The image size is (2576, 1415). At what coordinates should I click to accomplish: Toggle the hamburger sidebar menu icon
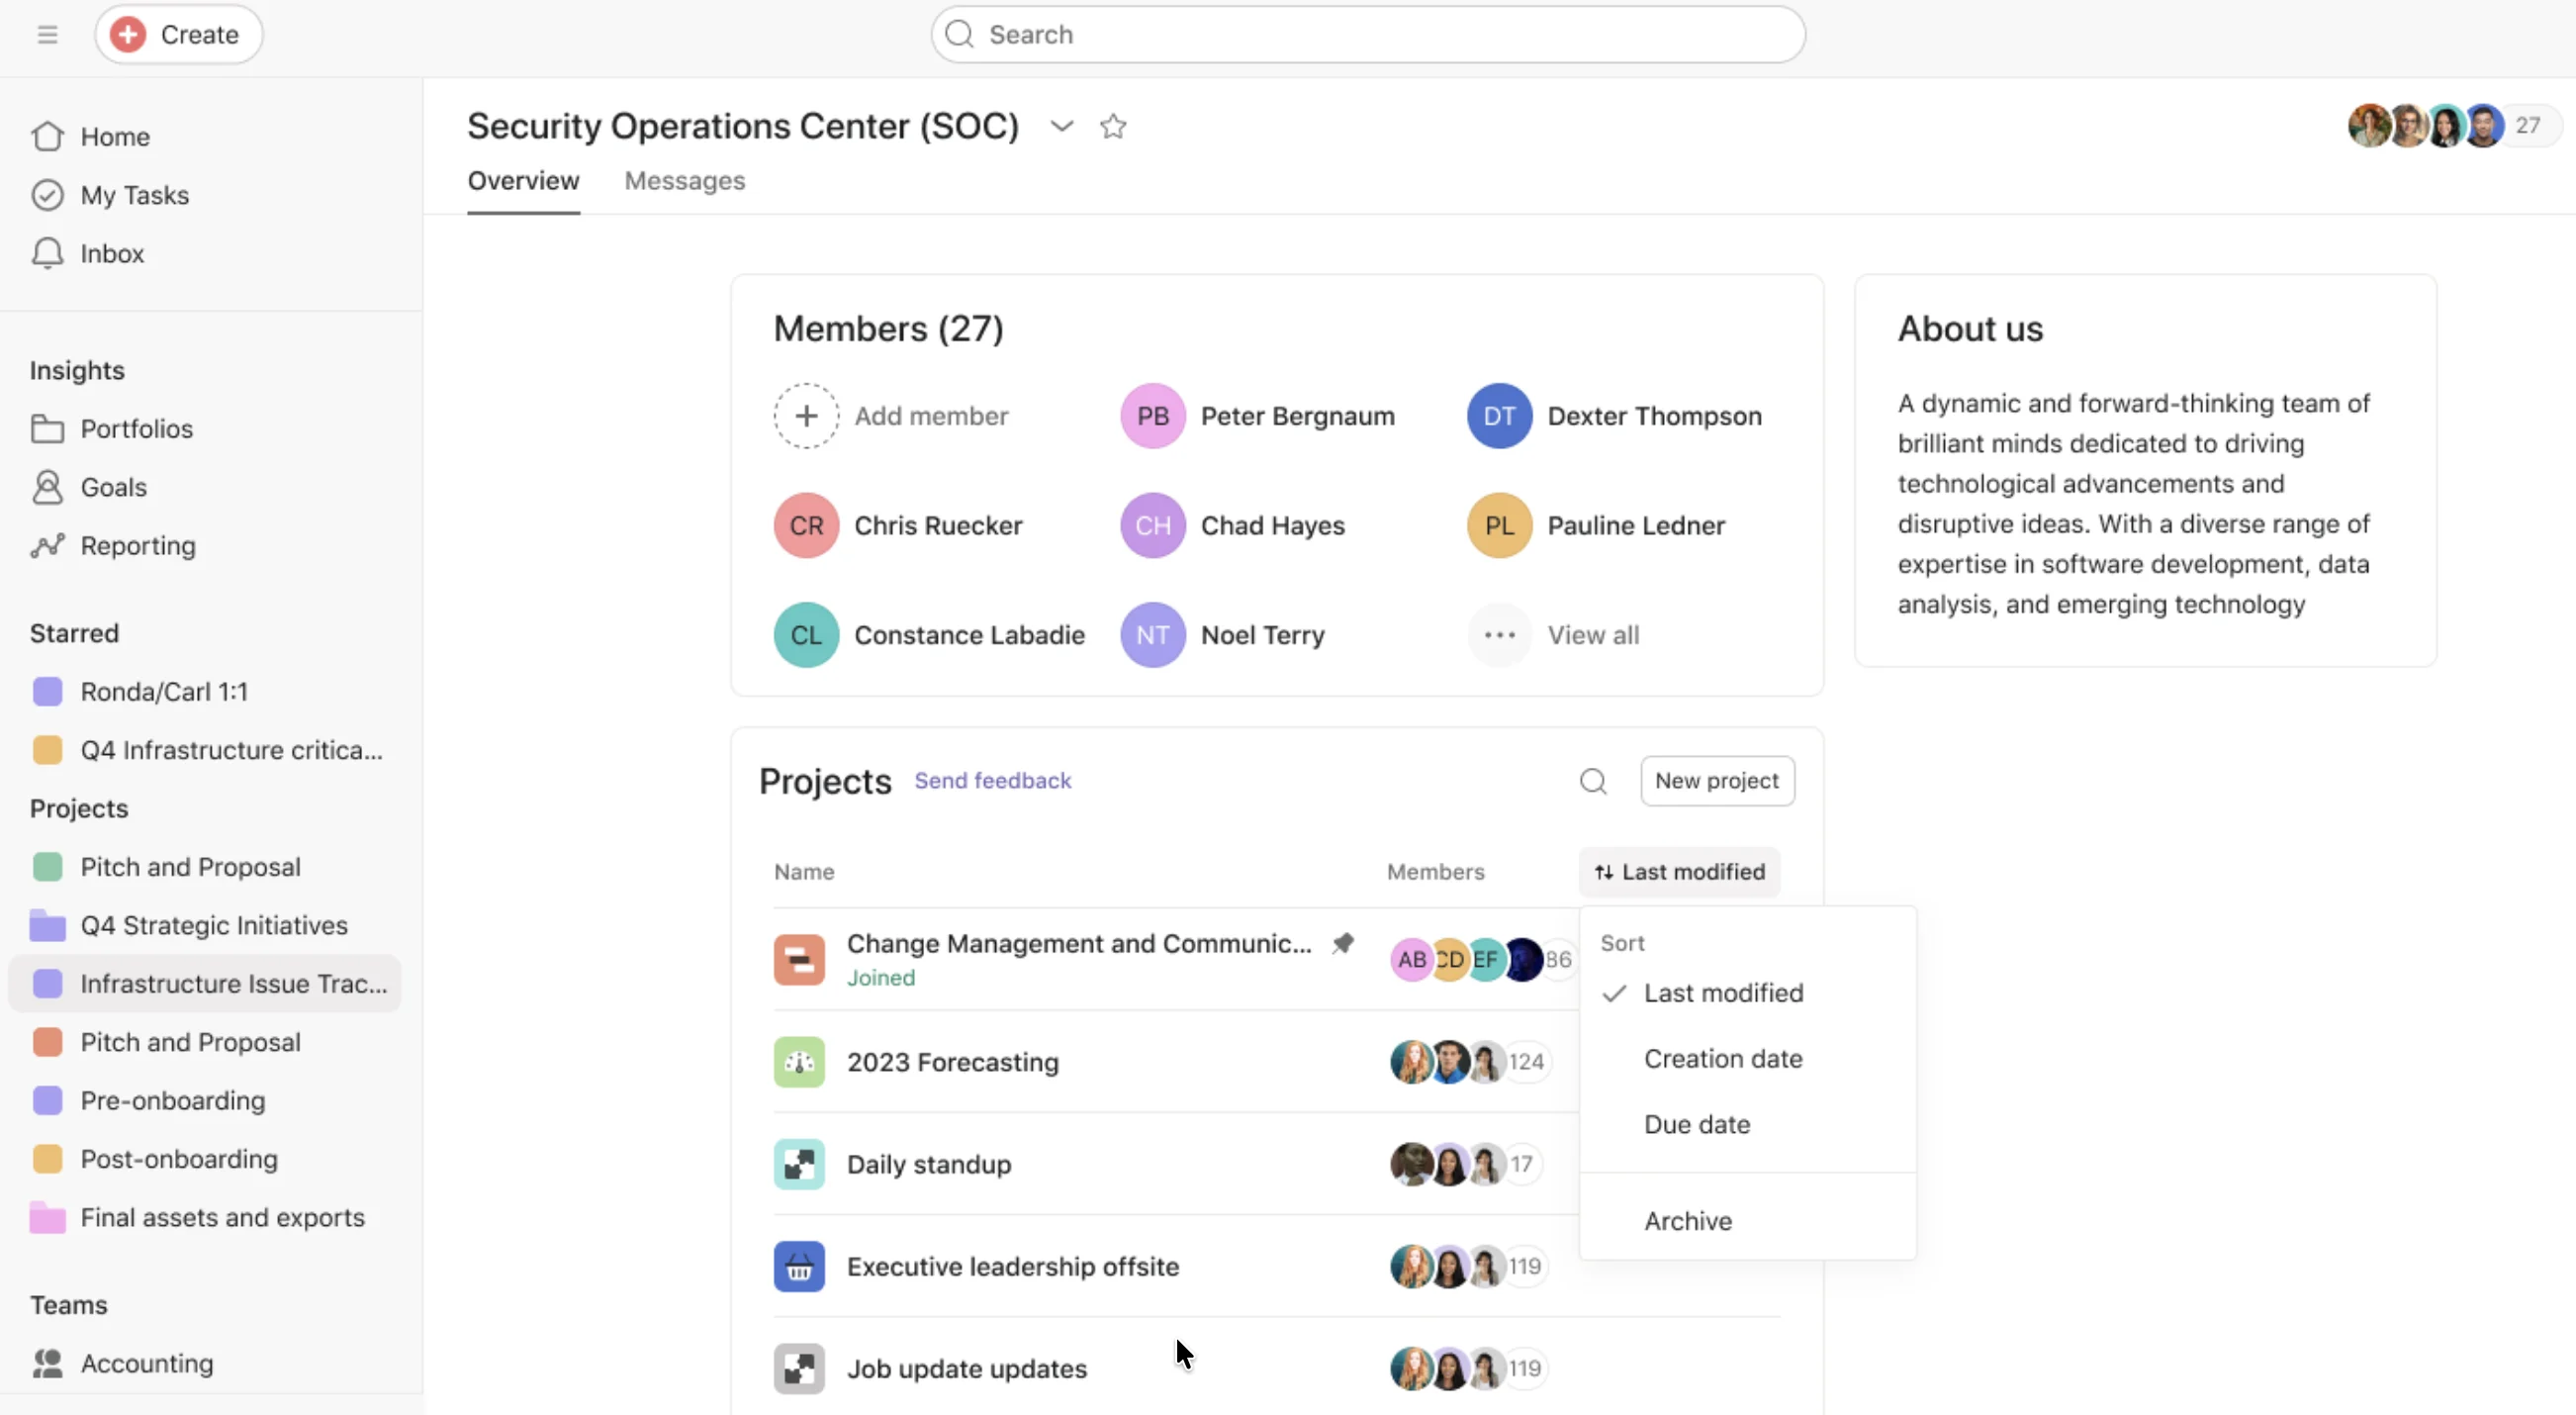click(47, 35)
